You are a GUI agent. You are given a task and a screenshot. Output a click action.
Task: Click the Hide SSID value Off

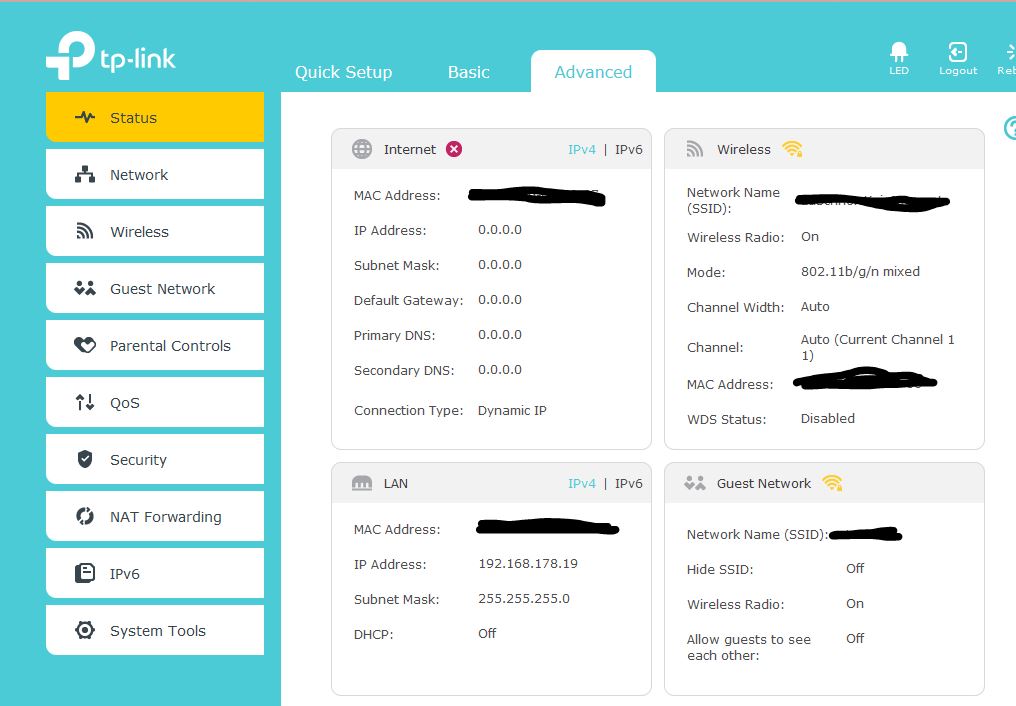(x=855, y=569)
